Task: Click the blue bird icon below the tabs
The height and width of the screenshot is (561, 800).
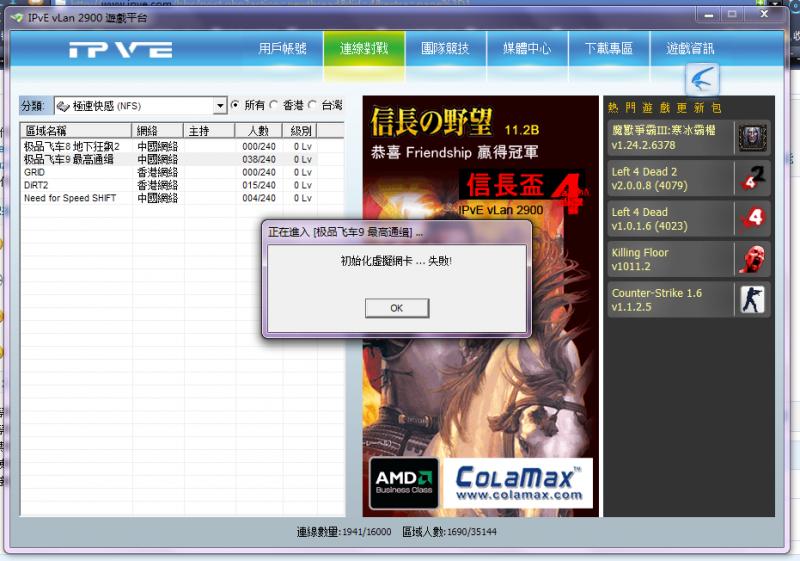Action: pyautogui.click(x=703, y=79)
